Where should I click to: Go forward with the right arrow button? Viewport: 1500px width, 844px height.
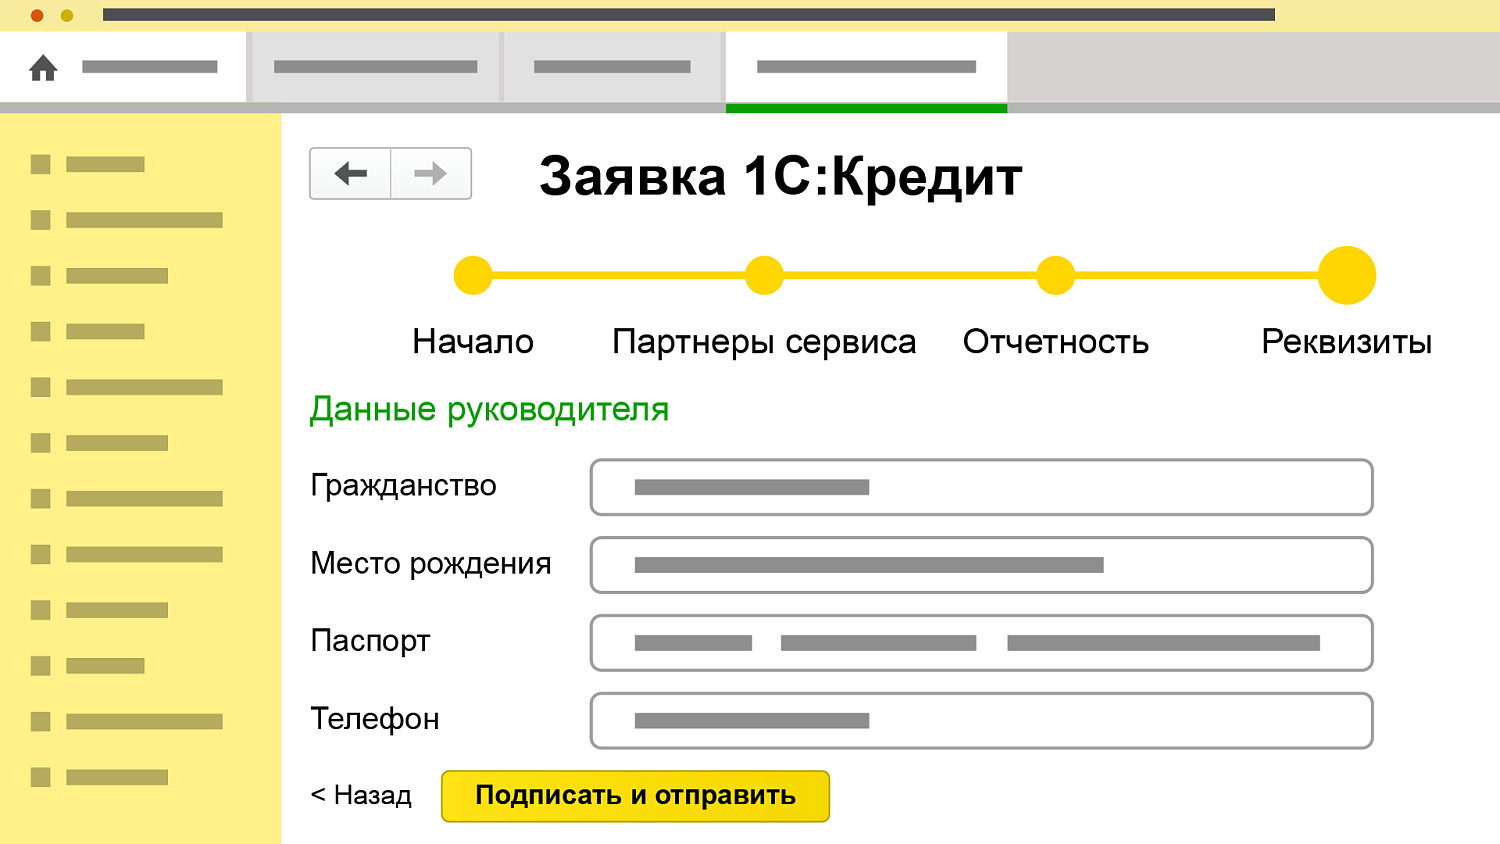pos(431,174)
